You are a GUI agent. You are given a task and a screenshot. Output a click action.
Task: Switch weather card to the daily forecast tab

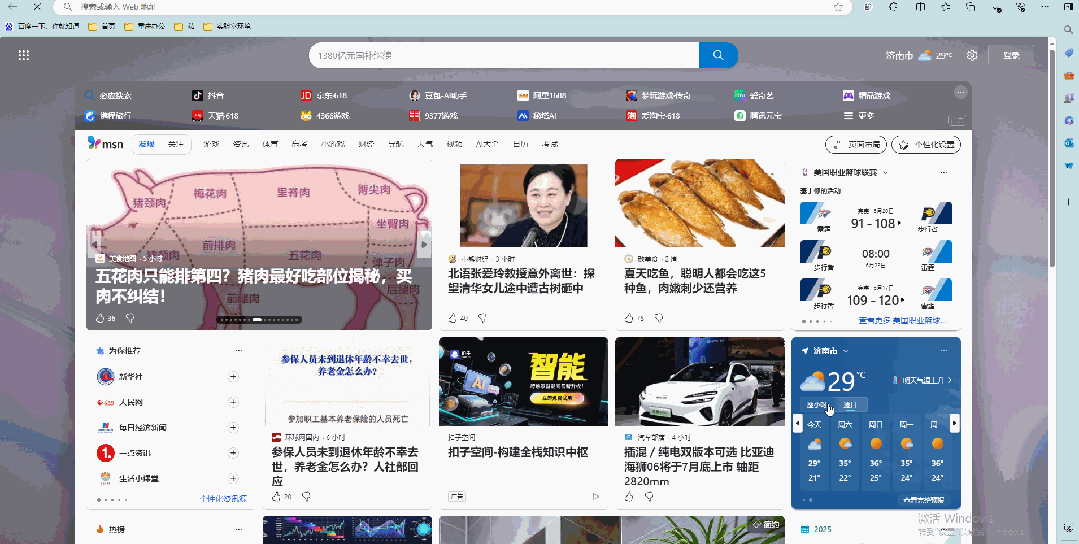point(851,405)
